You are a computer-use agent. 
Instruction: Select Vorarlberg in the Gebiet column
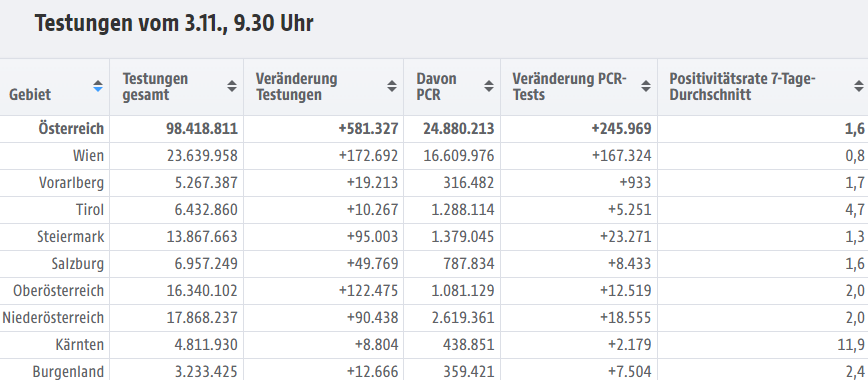(71, 183)
